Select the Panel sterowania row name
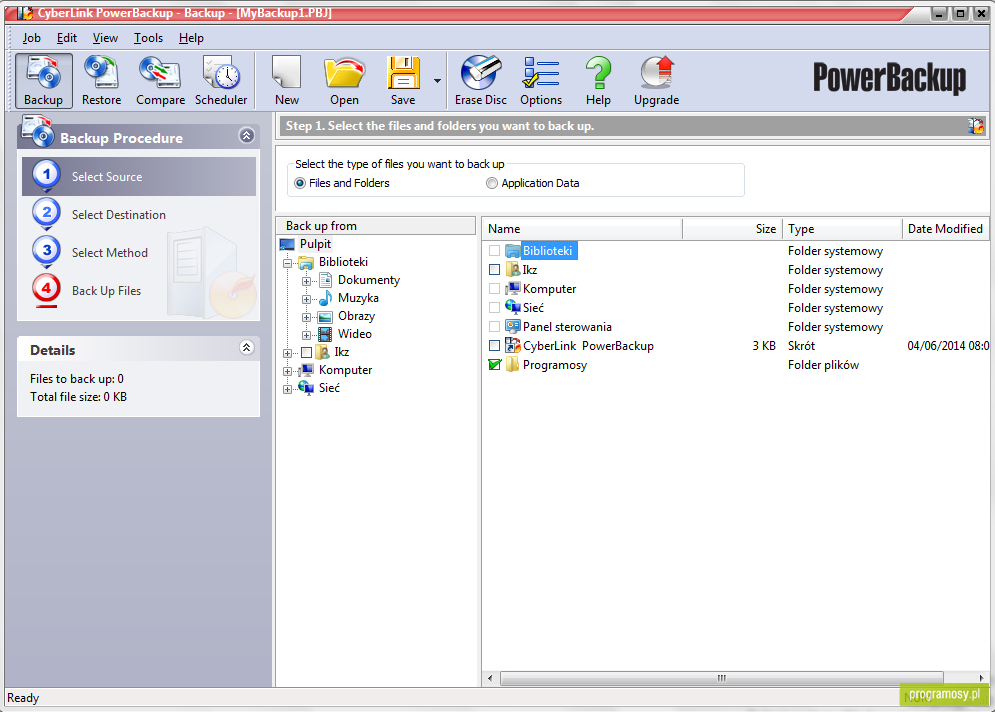The image size is (995, 712). pyautogui.click(x=567, y=327)
